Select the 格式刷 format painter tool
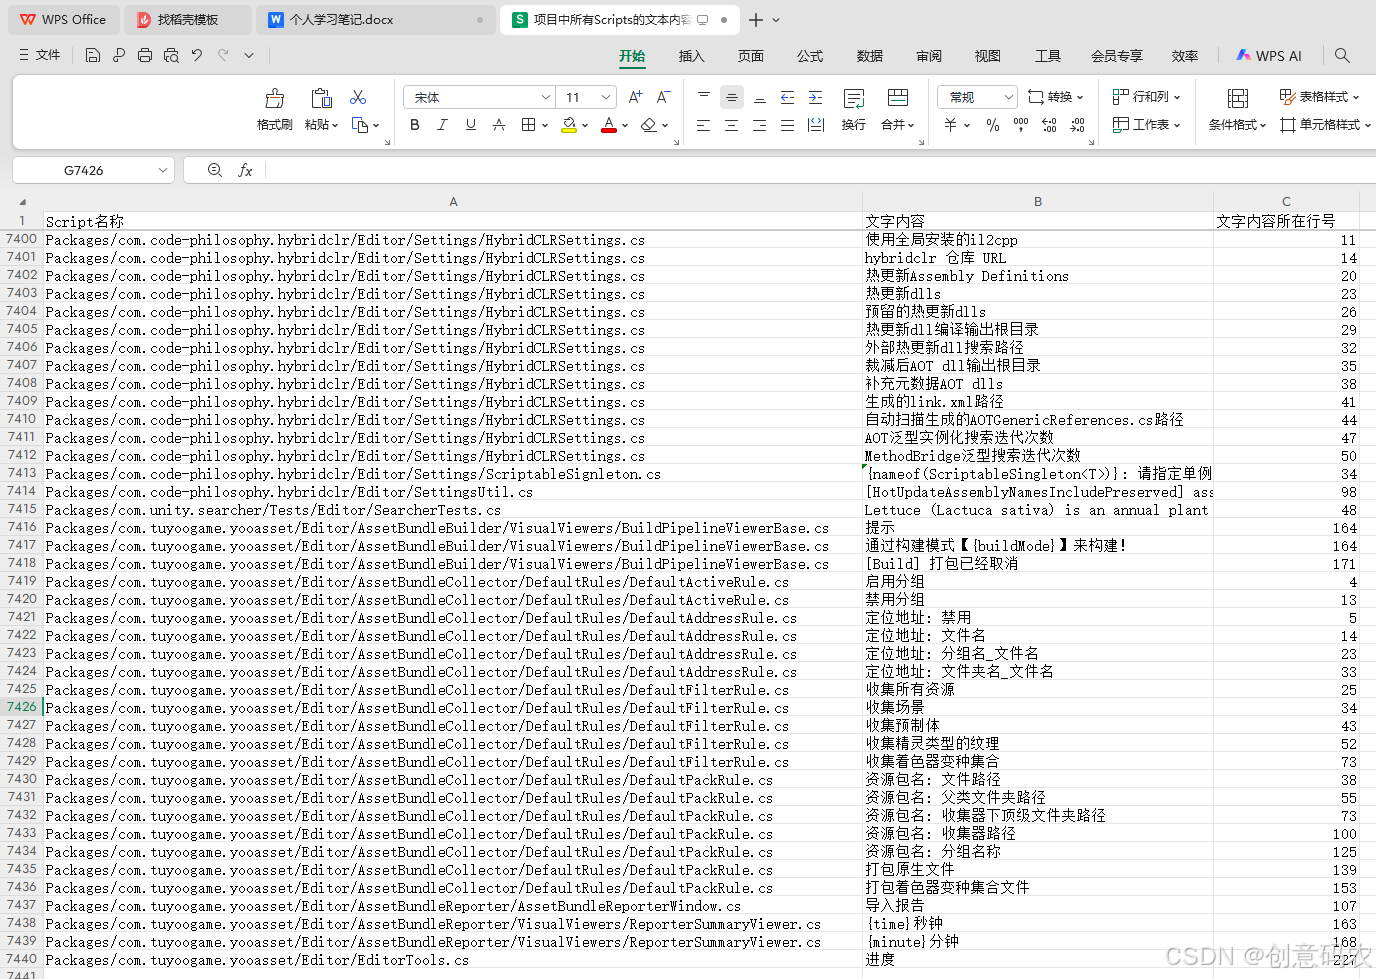 click(x=274, y=105)
